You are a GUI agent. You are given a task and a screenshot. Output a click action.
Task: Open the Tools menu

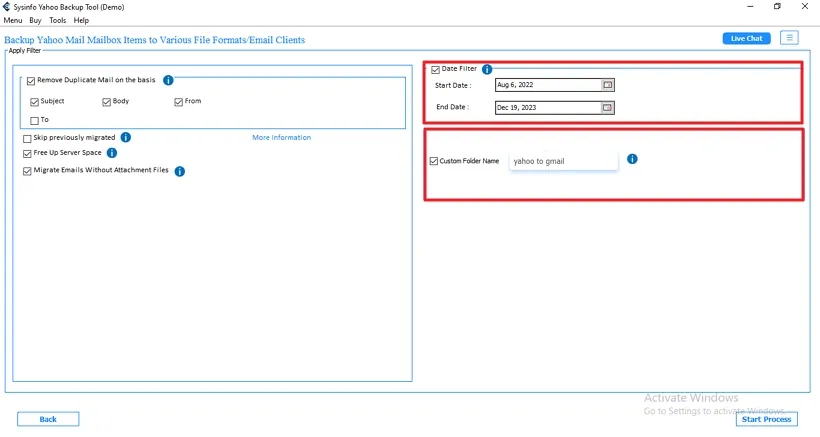click(58, 20)
